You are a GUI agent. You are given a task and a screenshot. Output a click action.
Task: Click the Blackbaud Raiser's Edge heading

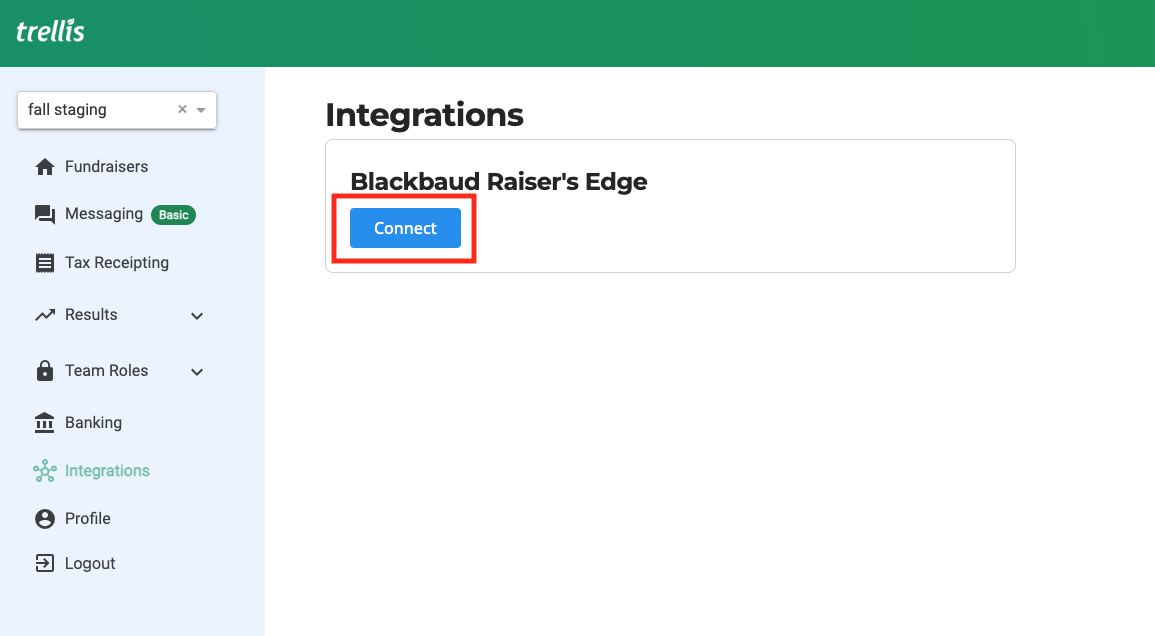[x=499, y=181]
